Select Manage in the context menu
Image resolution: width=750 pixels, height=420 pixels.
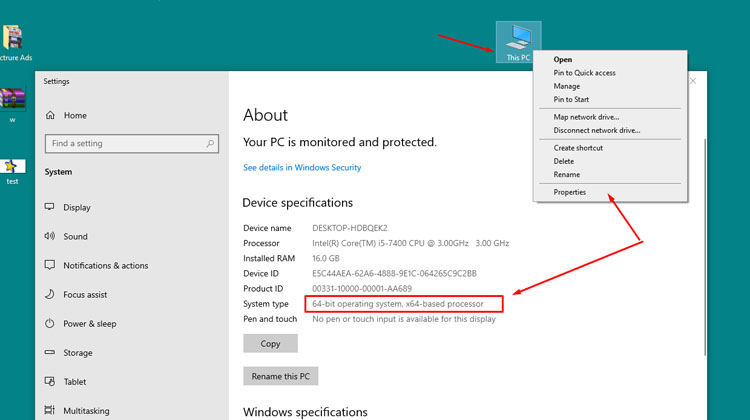(567, 86)
